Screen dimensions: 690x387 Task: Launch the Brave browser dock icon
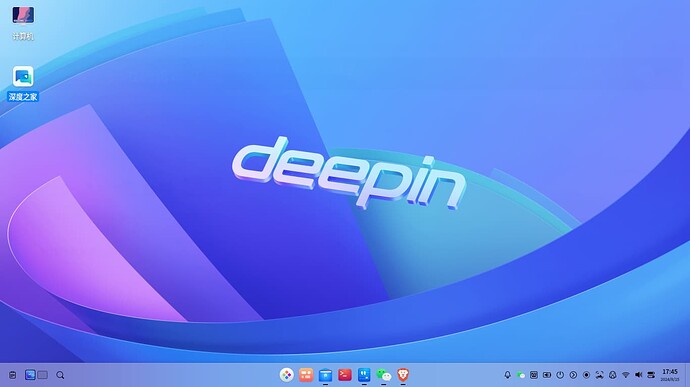403,375
